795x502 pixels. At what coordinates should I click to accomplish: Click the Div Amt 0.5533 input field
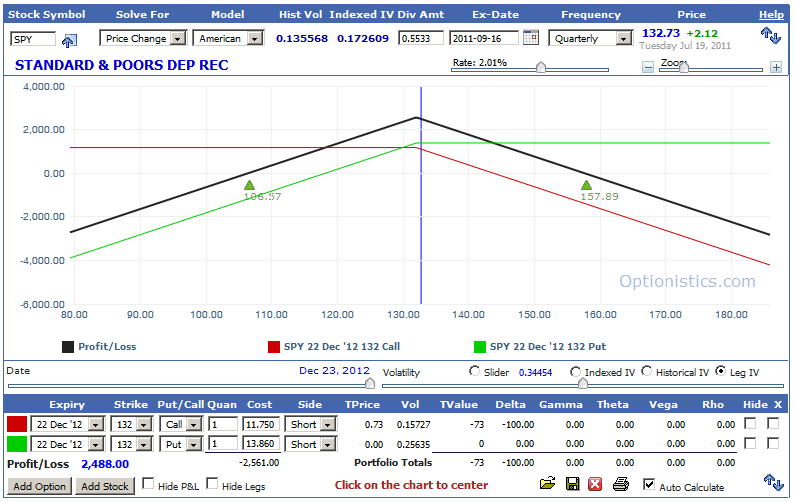(421, 39)
